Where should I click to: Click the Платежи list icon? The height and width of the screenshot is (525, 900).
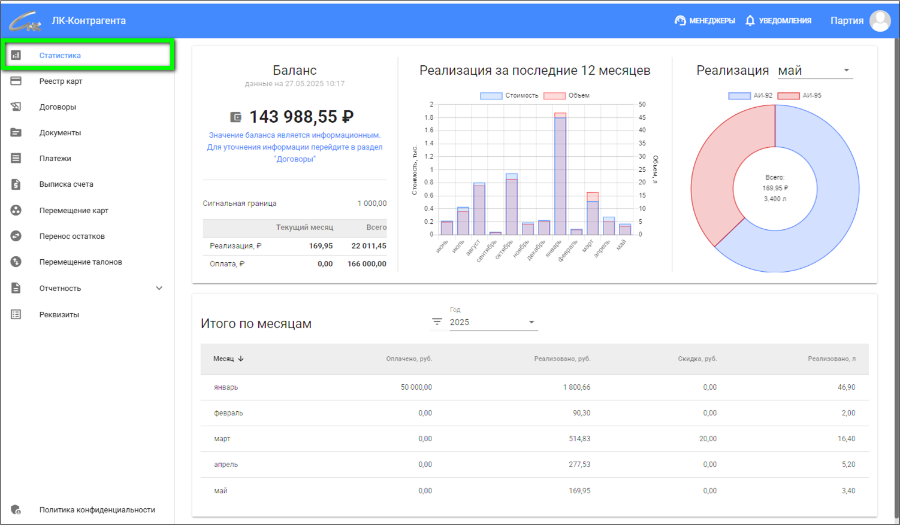(16, 158)
